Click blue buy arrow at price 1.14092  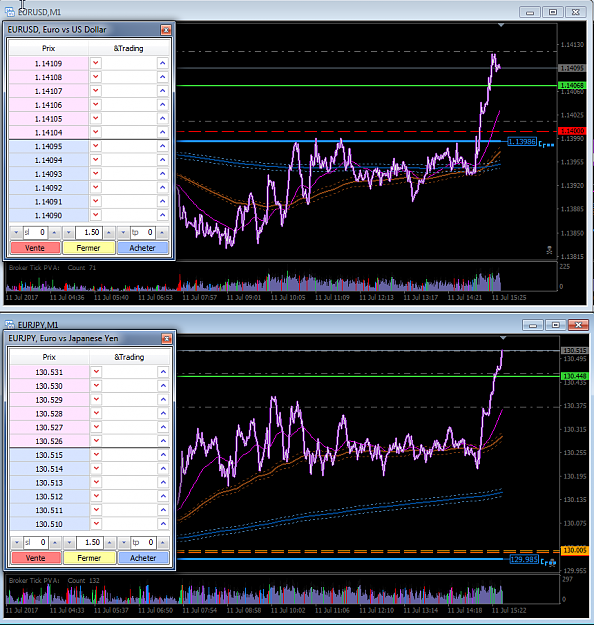click(x=163, y=188)
